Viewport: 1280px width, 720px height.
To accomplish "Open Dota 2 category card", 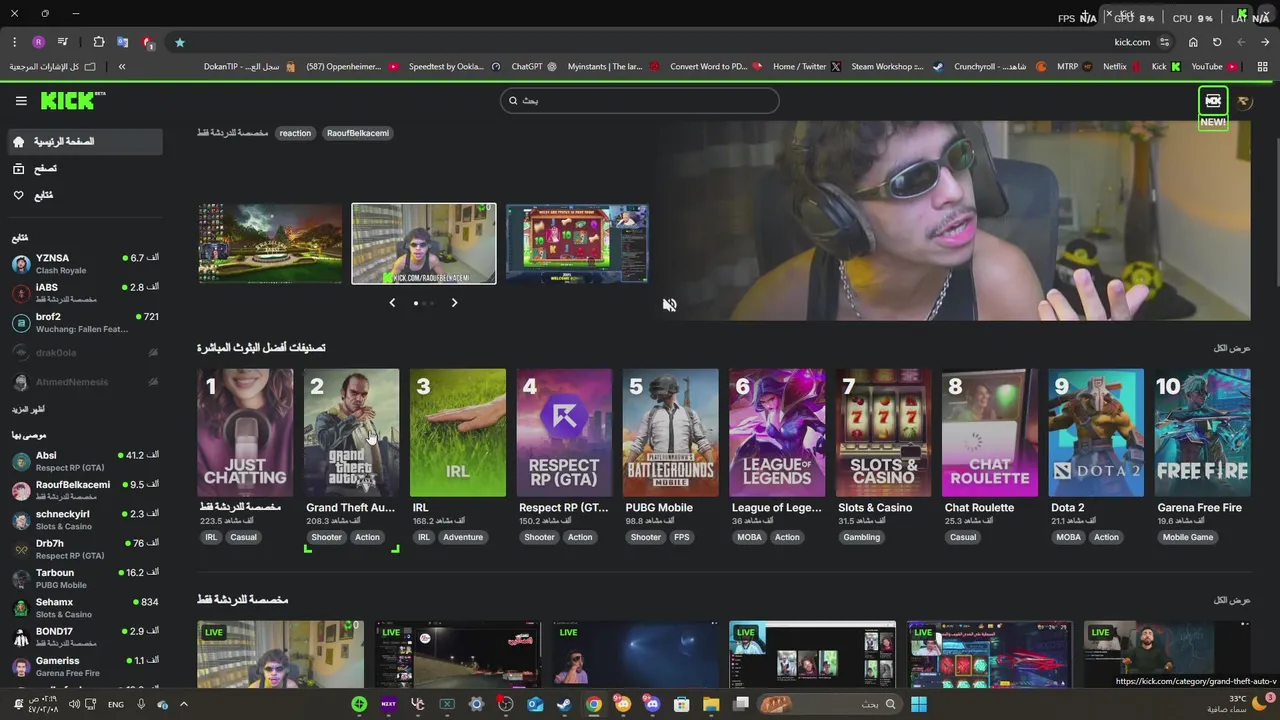I will [1096, 433].
